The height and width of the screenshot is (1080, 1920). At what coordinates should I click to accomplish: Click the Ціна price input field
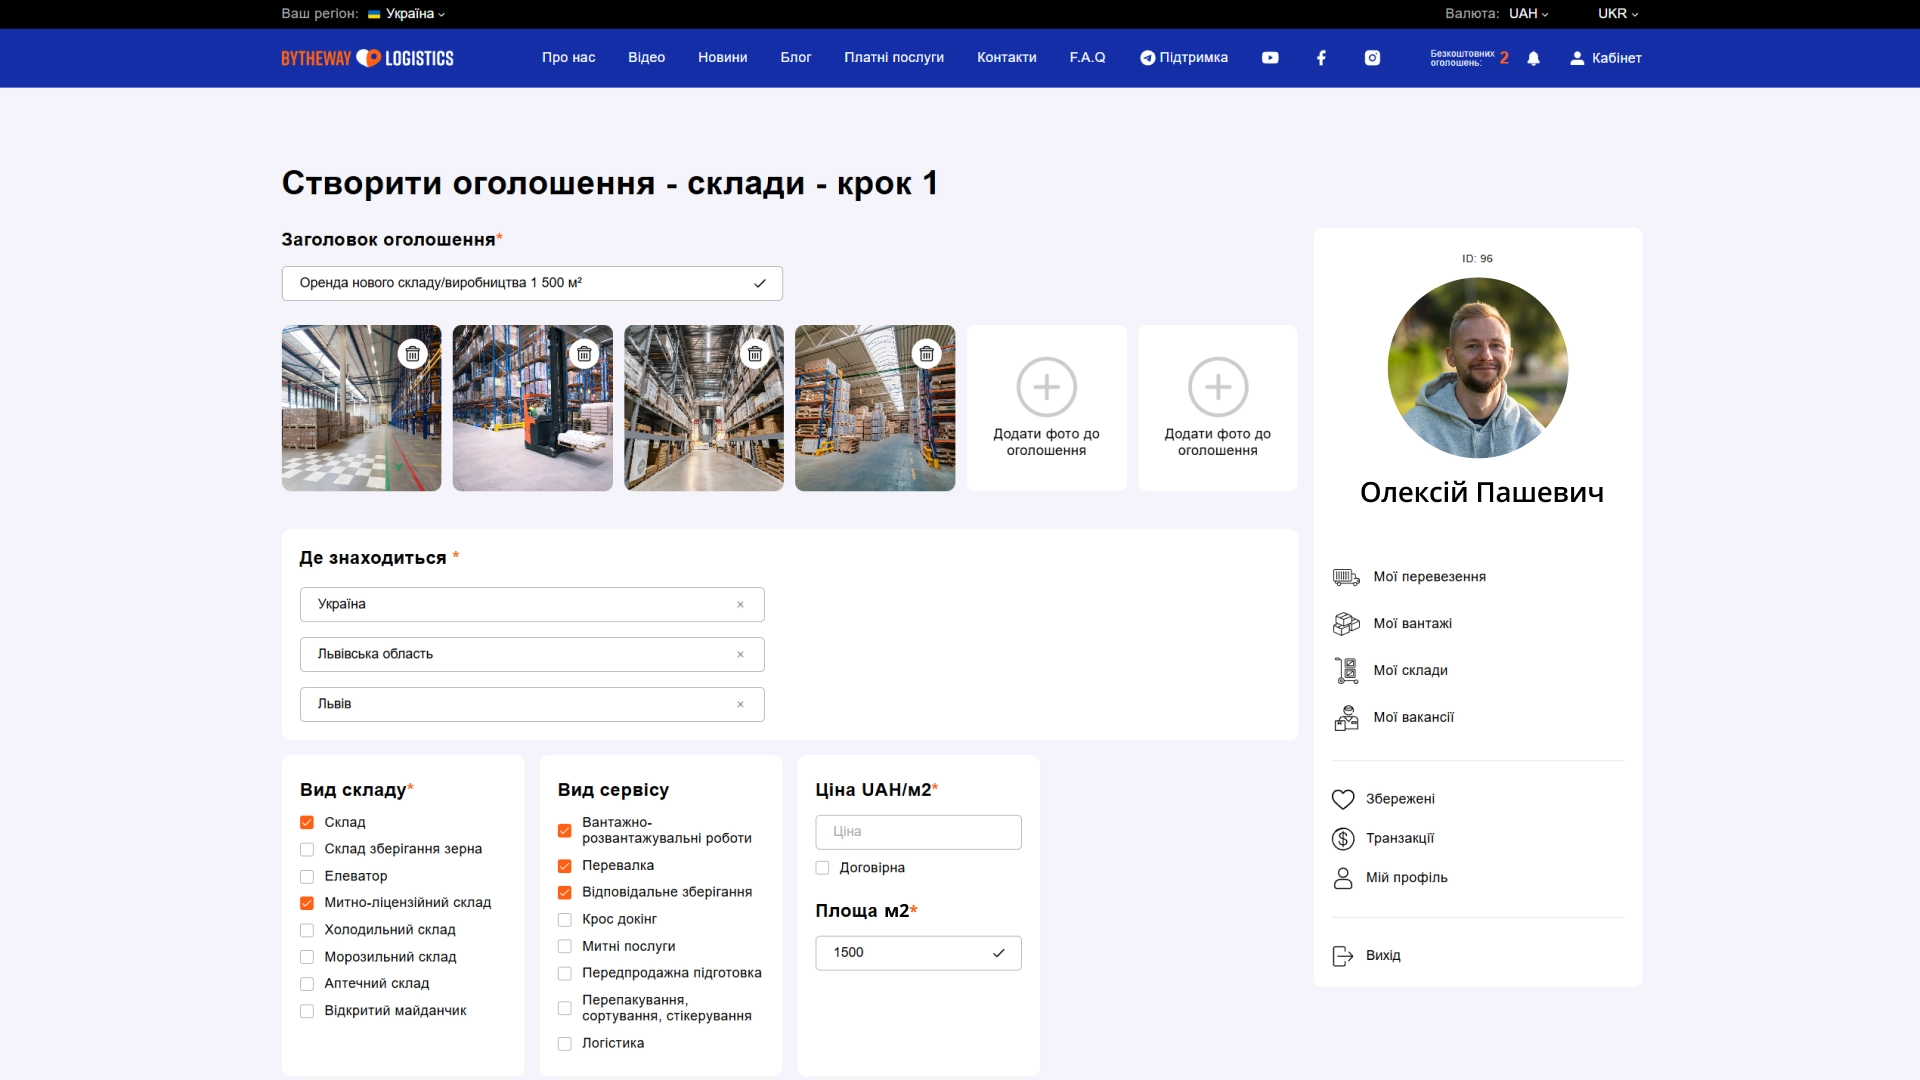pyautogui.click(x=917, y=832)
